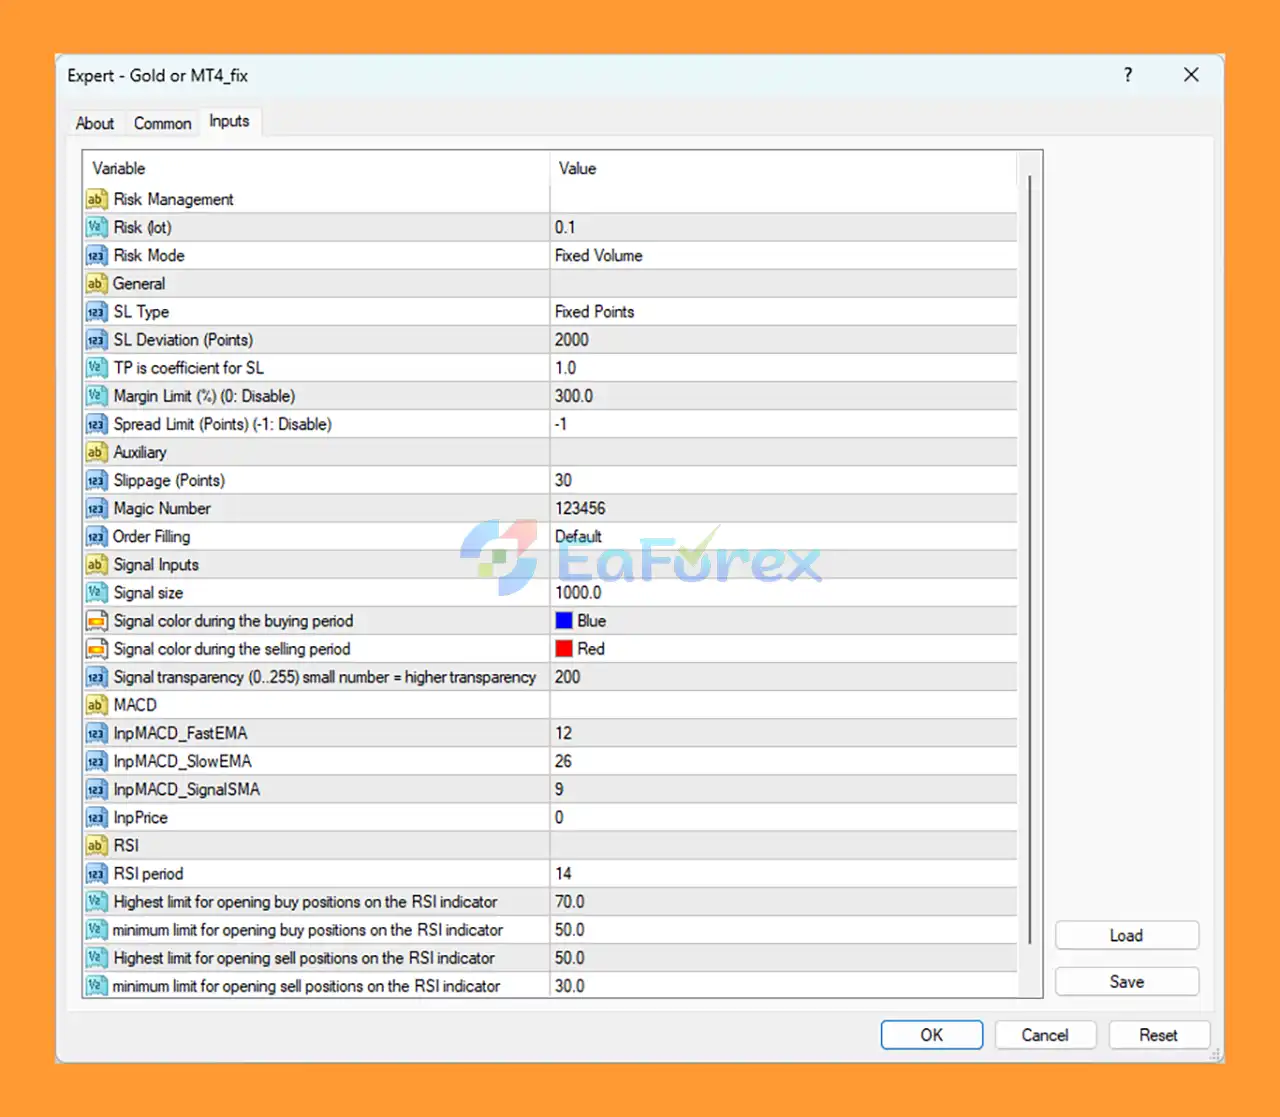The width and height of the screenshot is (1280, 1117).
Task: Click the integer icon beside Magic Number
Action: (96, 508)
